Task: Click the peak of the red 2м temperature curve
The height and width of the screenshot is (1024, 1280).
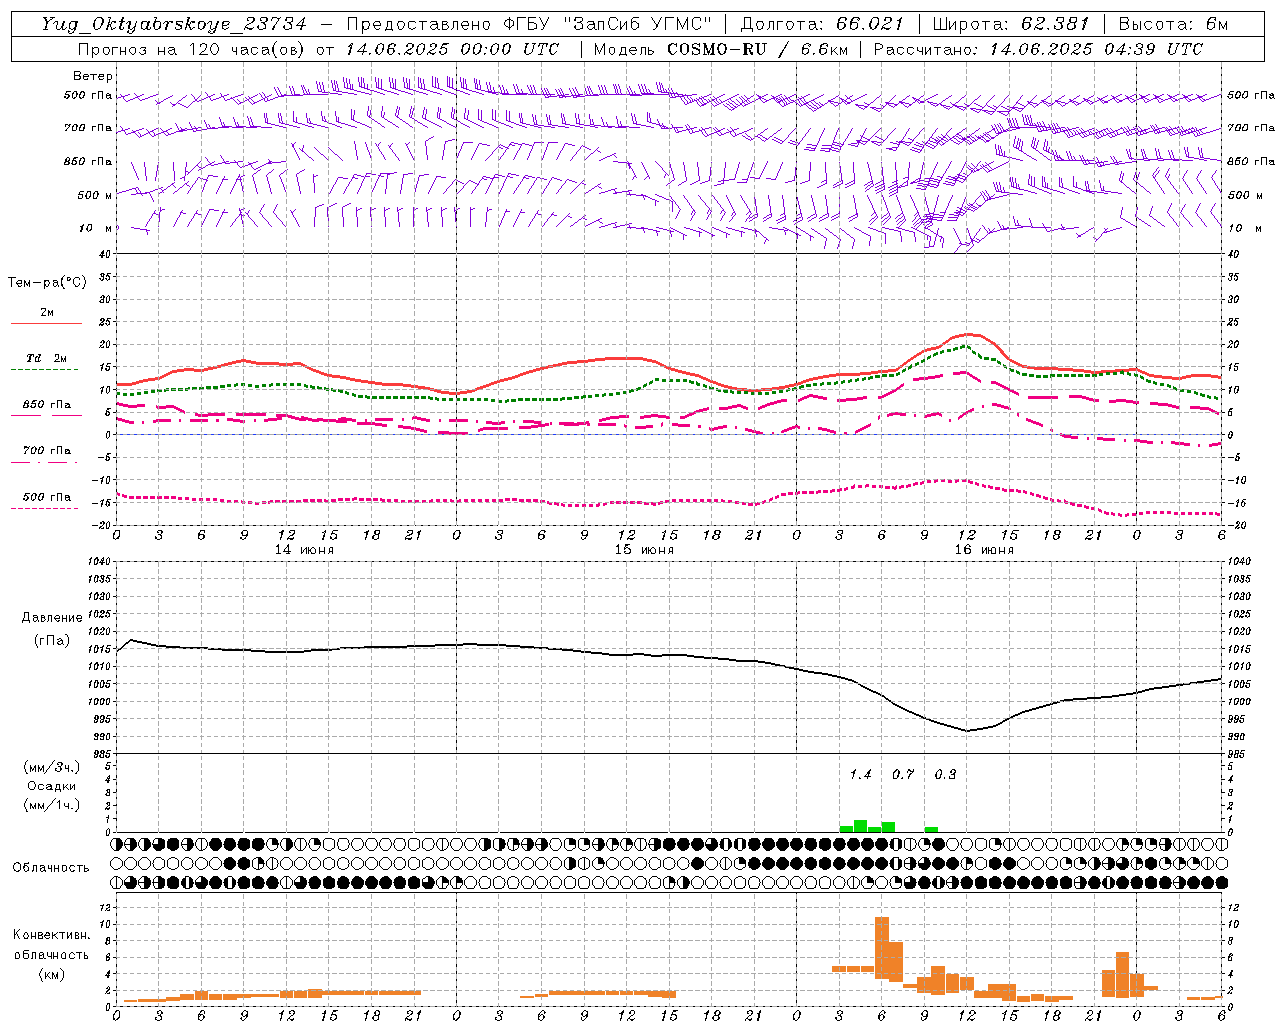Action: 967,334
